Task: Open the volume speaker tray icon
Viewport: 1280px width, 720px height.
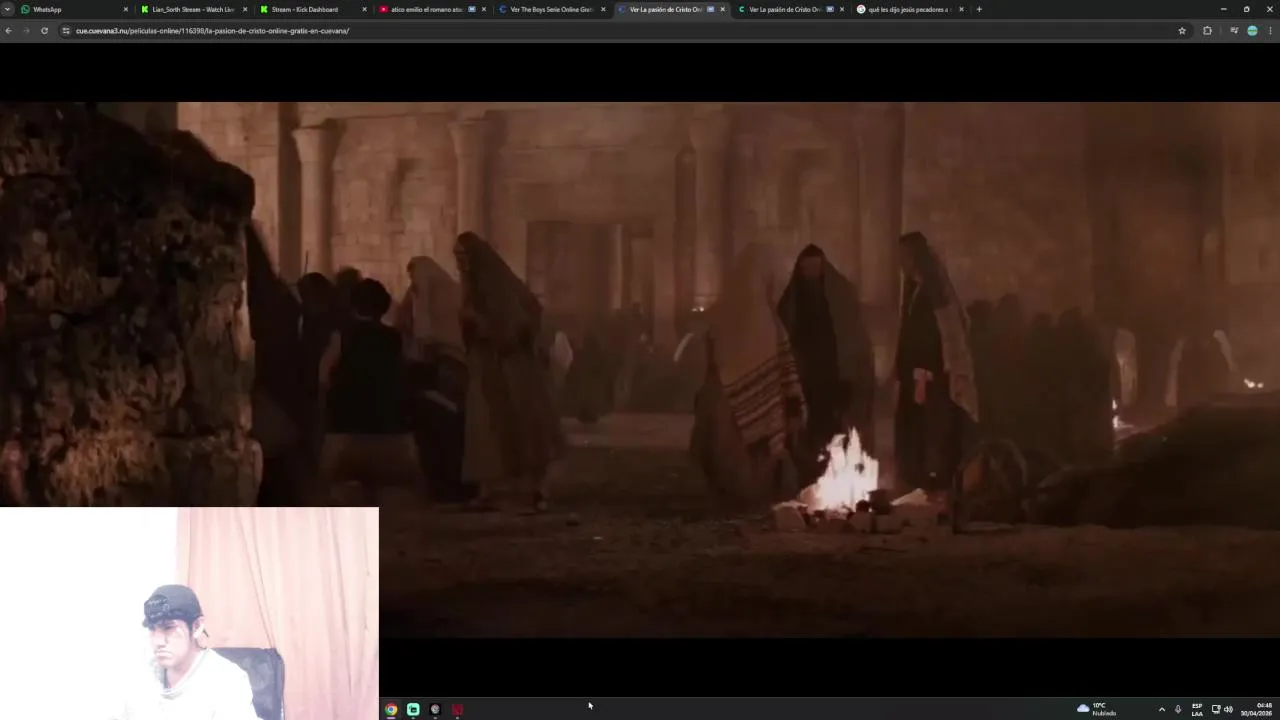Action: [x=1228, y=709]
